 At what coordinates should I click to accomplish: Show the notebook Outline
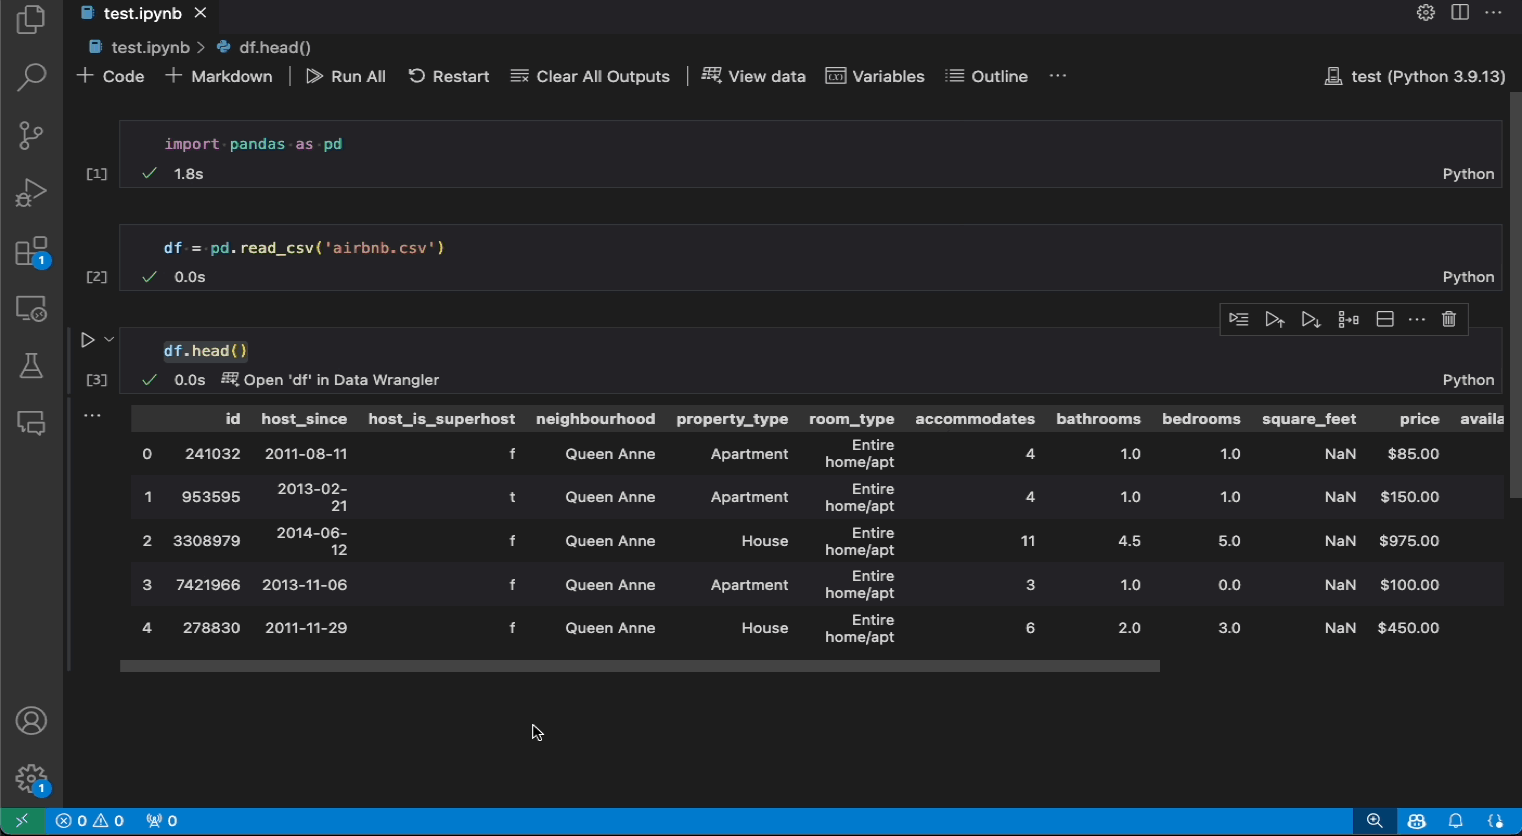[986, 75]
